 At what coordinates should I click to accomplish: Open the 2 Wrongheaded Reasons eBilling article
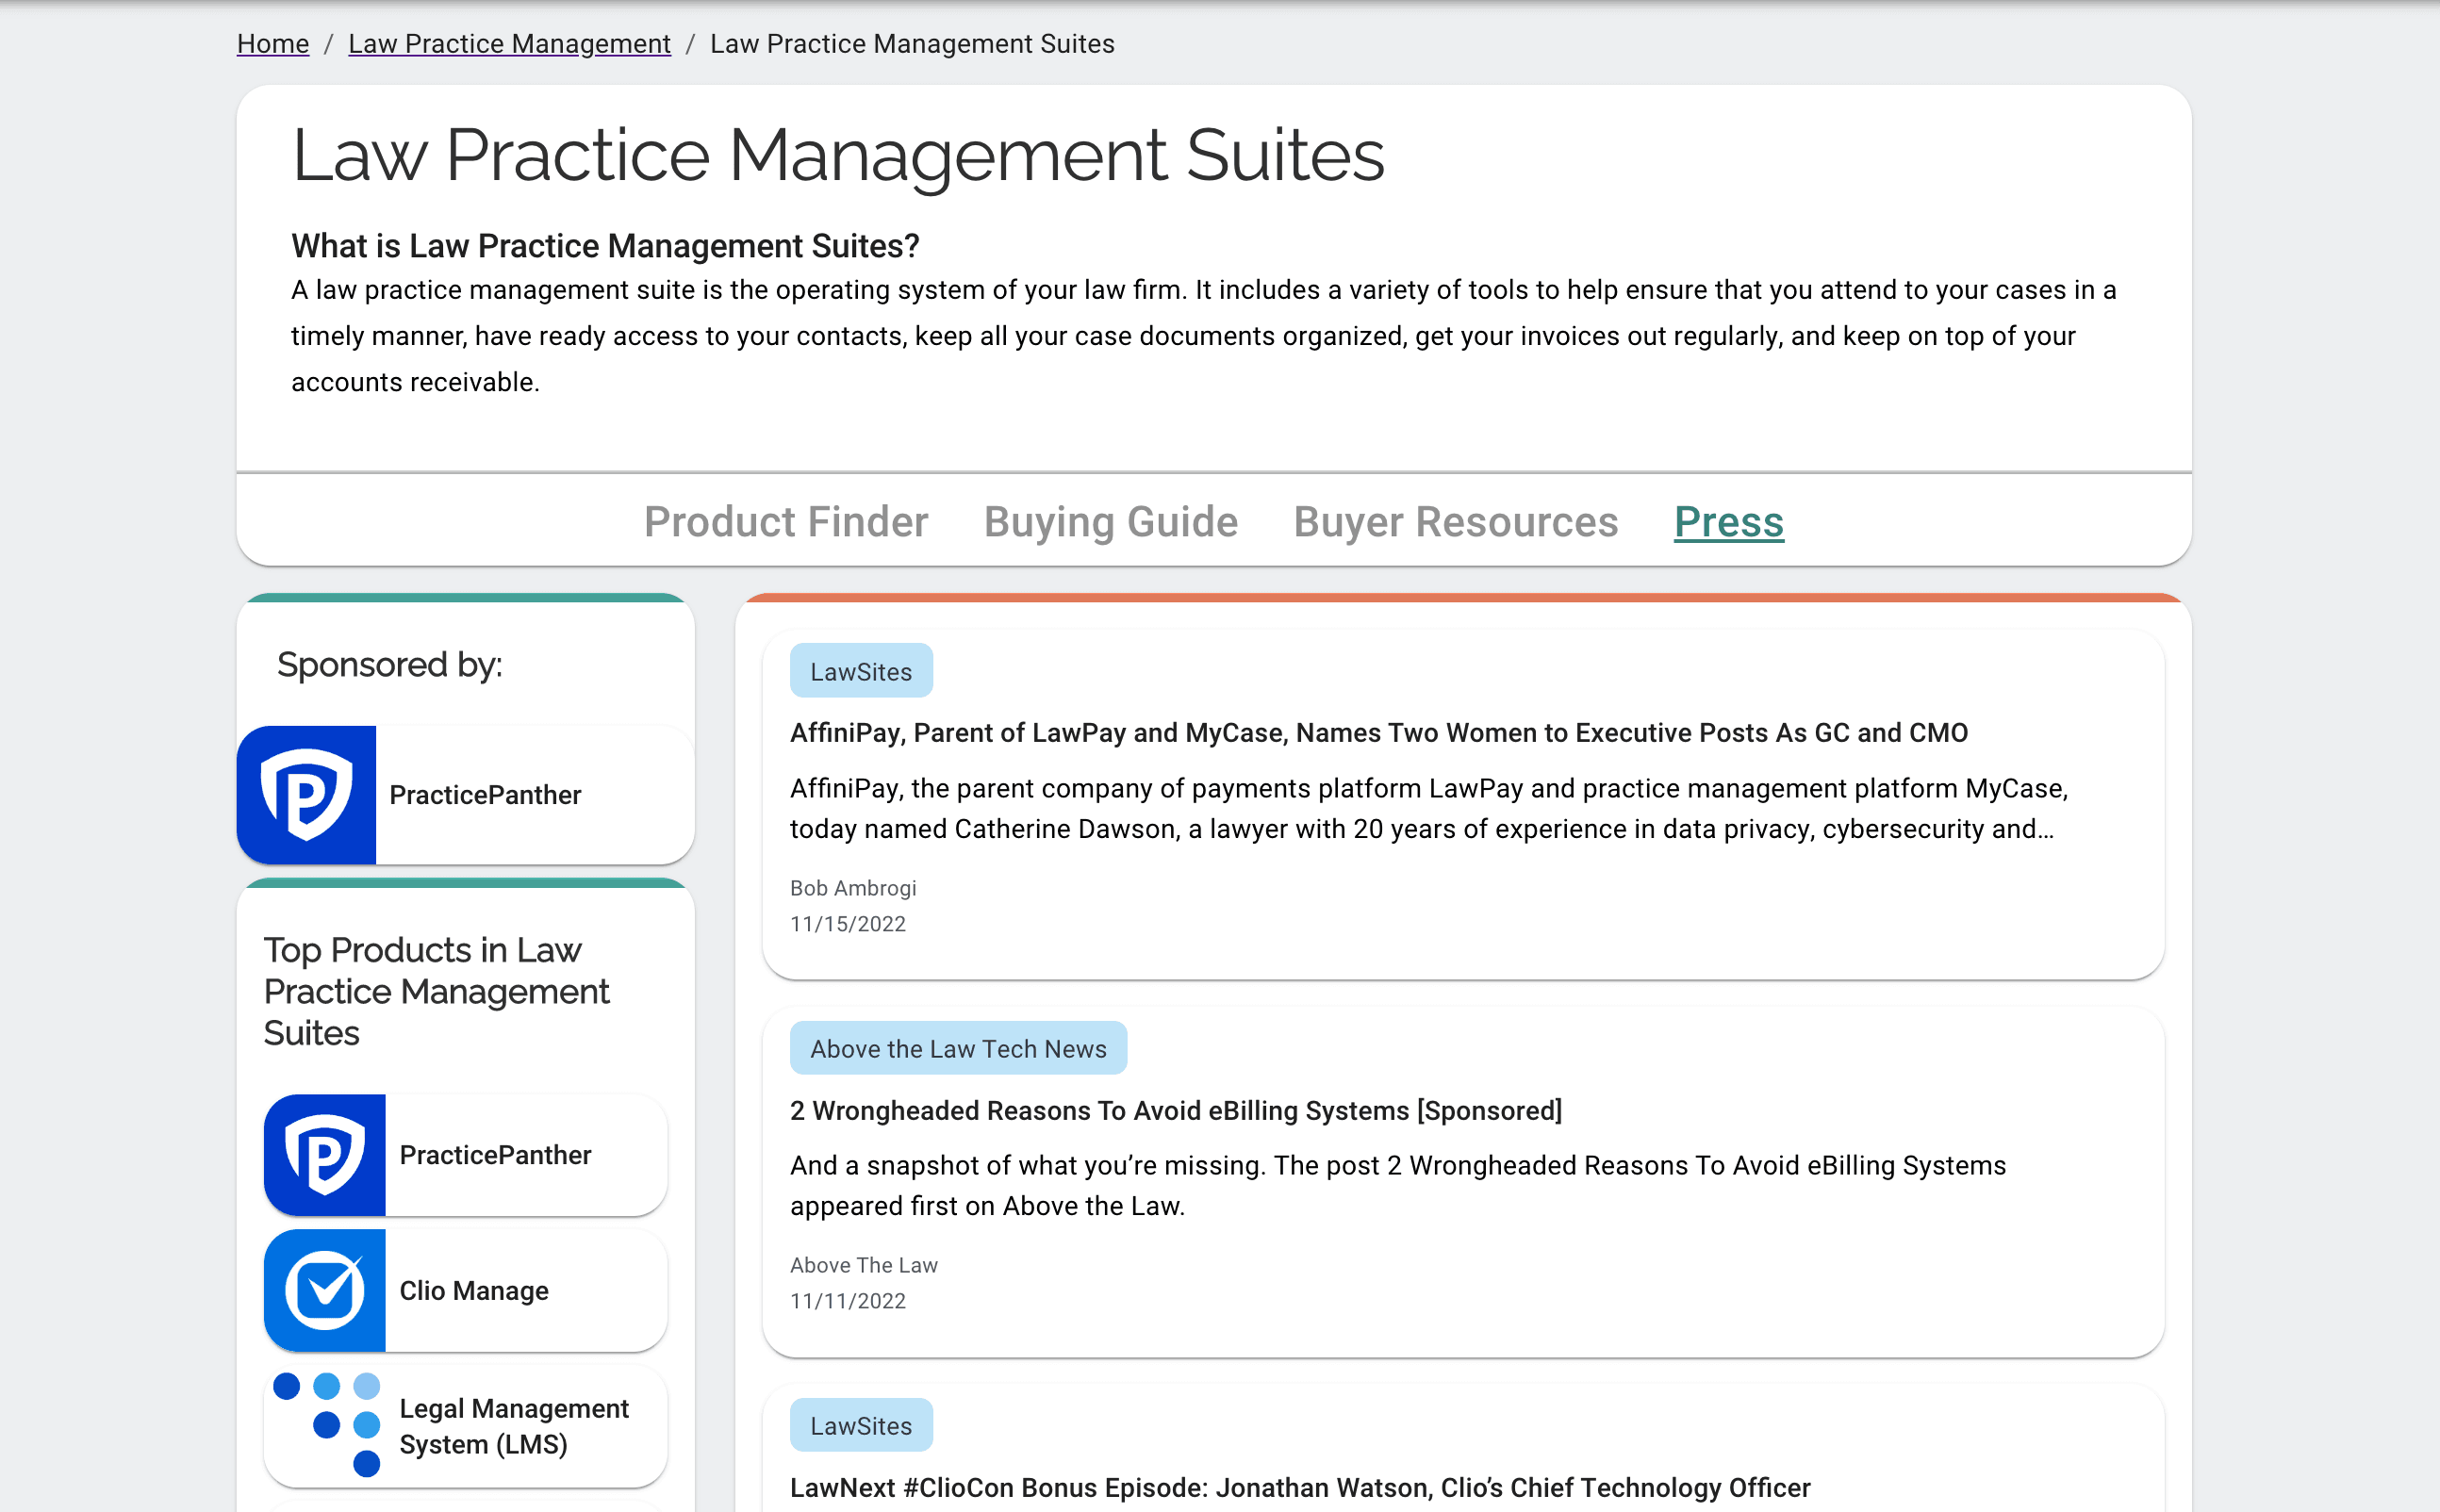click(x=1176, y=1110)
